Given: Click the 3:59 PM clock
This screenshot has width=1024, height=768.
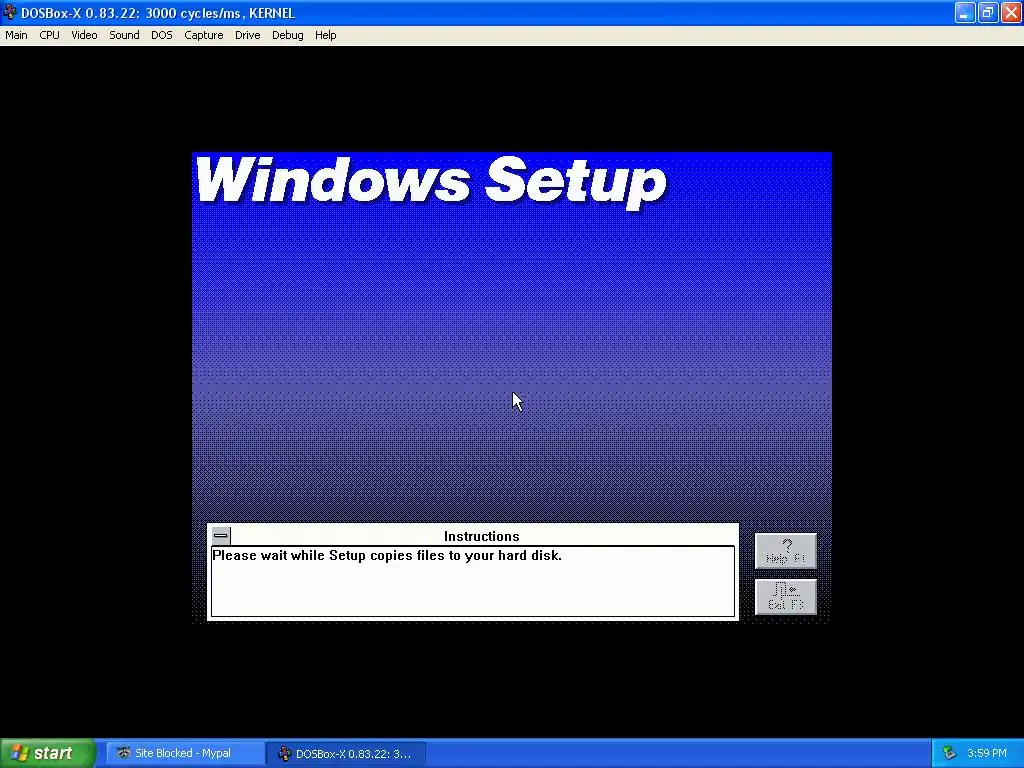Looking at the screenshot, I should click(x=987, y=753).
